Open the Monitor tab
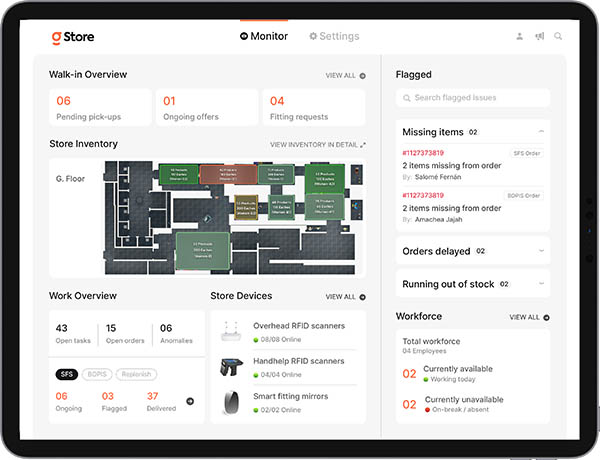Viewport: 600px width, 460px height. point(264,36)
